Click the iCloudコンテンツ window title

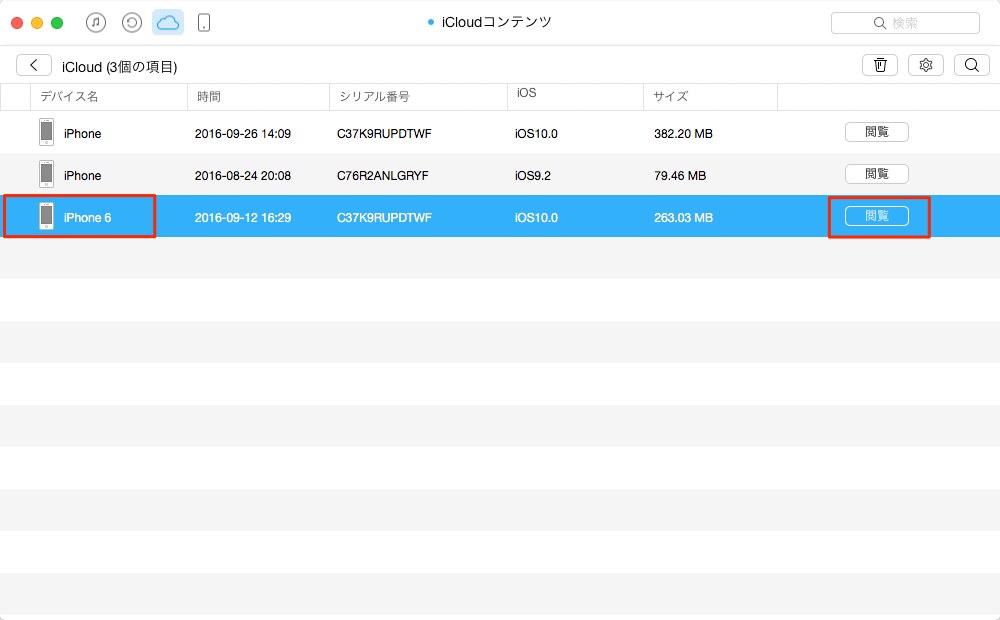pos(496,22)
